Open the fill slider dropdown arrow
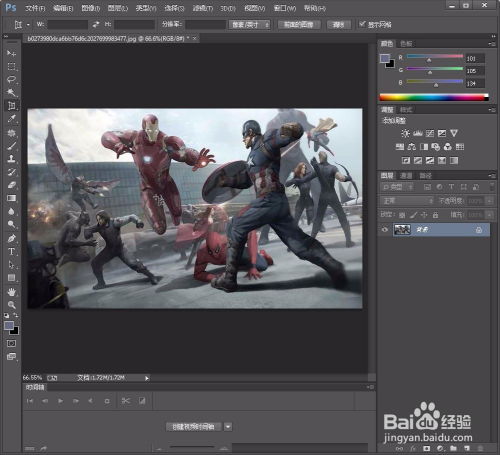The image size is (500, 455). 489,215
